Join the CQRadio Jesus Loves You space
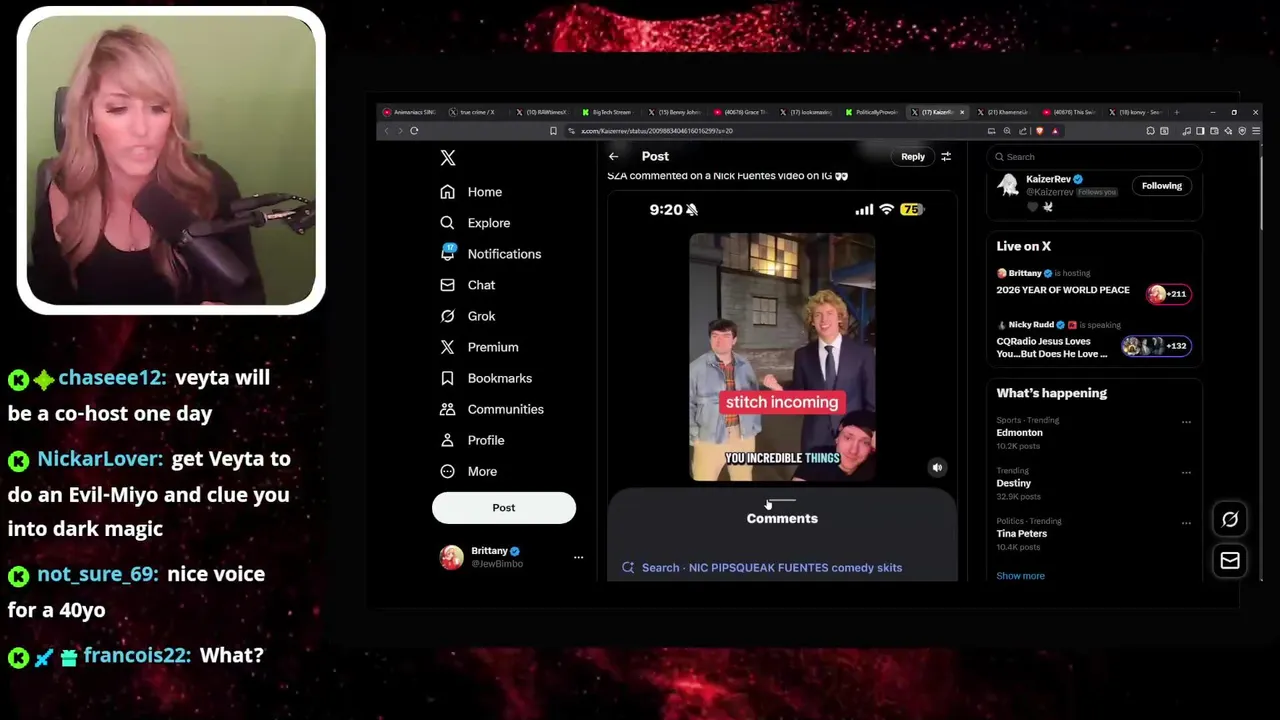The width and height of the screenshot is (1280, 720). point(1052,348)
